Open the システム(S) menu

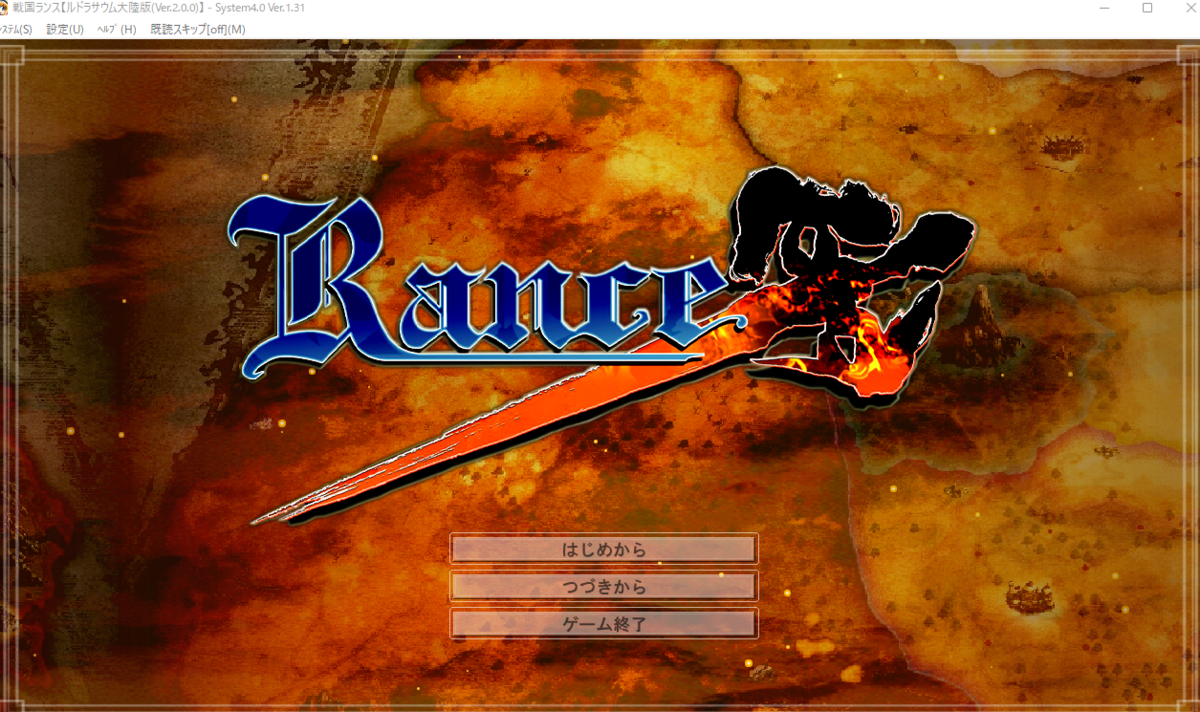(15, 29)
